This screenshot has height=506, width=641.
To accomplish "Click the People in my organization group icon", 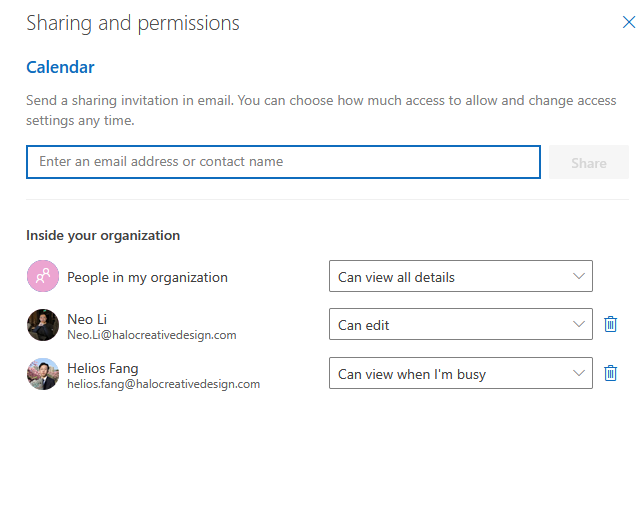I will [43, 277].
